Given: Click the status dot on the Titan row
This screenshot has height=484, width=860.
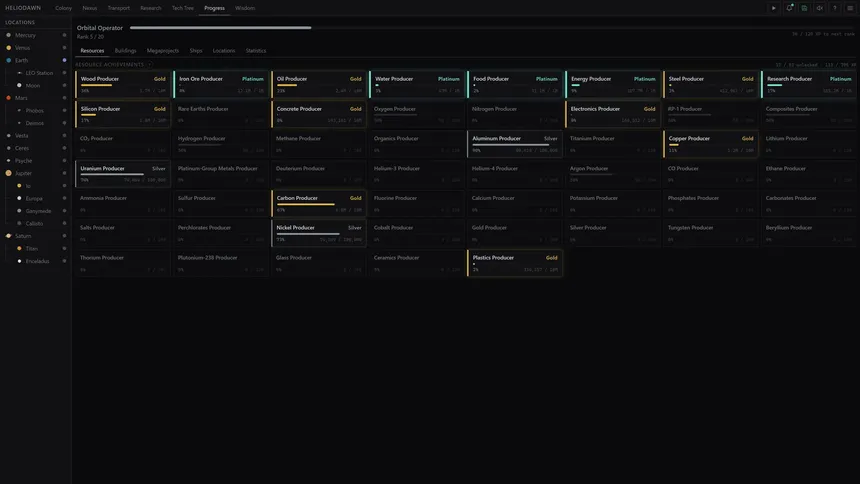Looking at the screenshot, I should click(64, 249).
